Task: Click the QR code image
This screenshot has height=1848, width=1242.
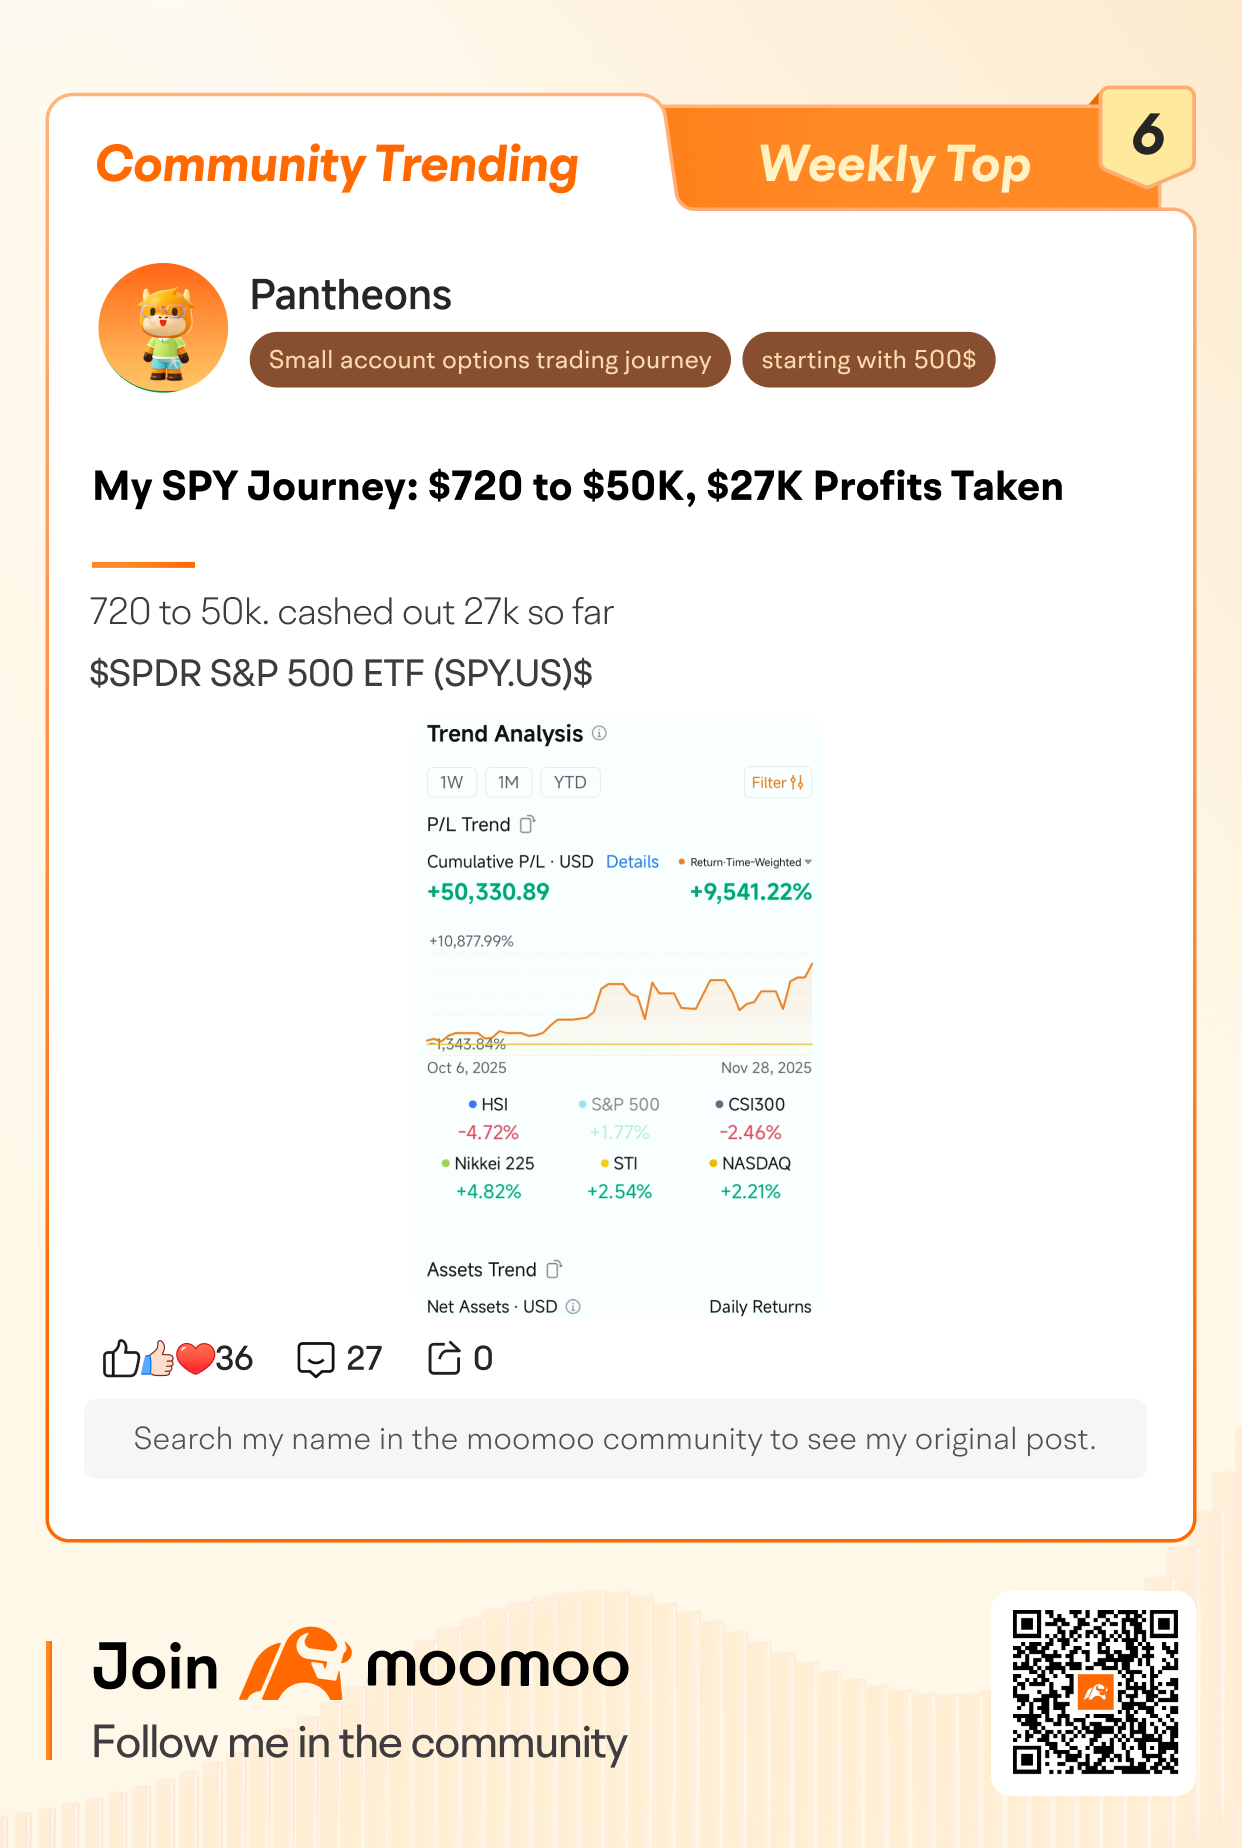Action: click(x=1095, y=1692)
